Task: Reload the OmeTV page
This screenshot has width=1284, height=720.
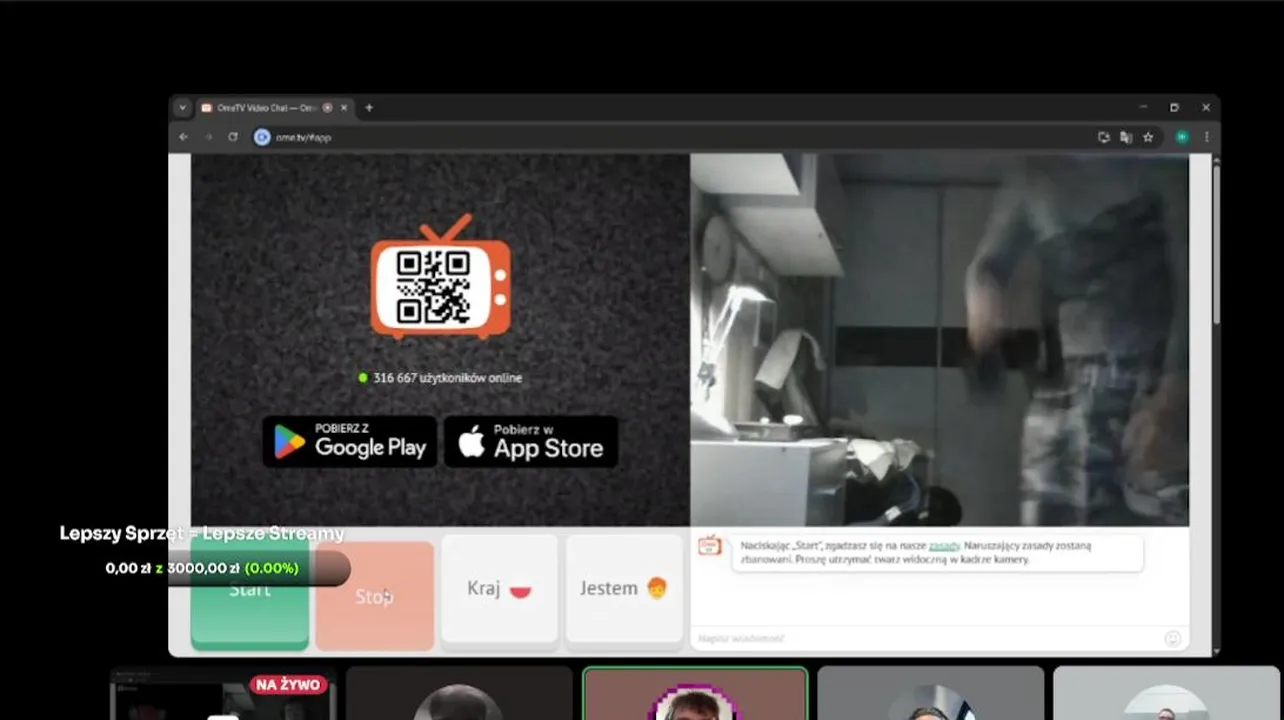Action: coord(233,137)
